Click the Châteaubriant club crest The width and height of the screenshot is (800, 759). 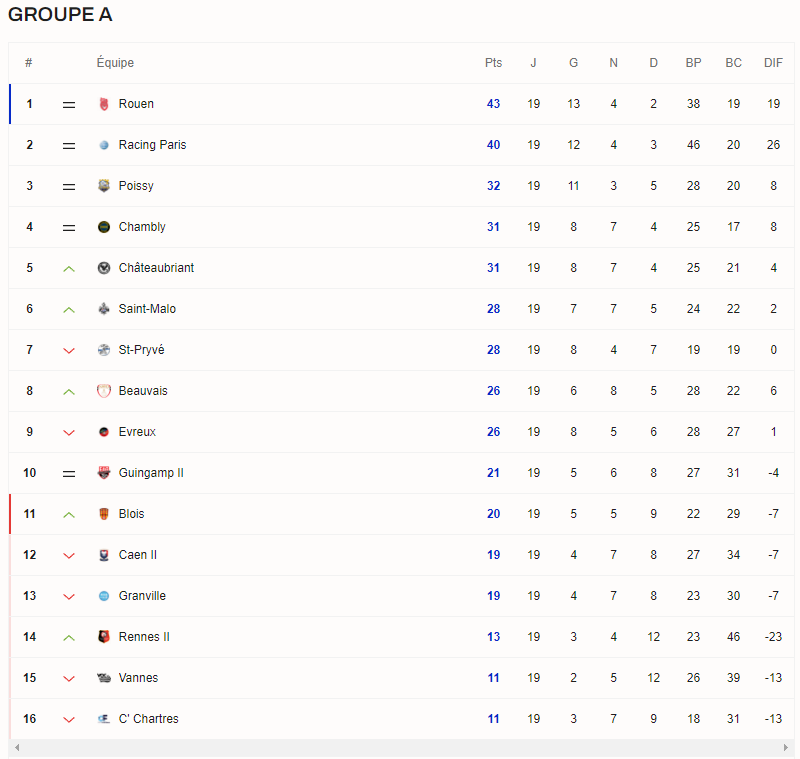click(x=104, y=268)
